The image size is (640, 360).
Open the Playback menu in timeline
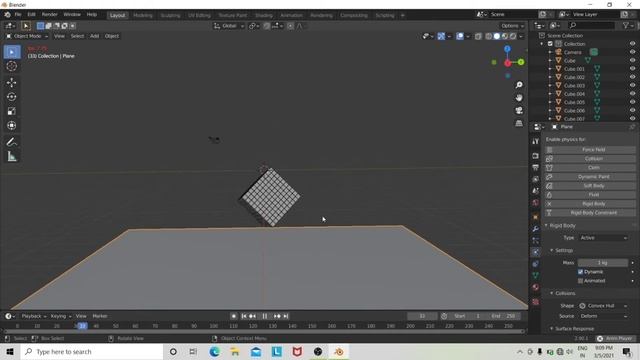pos(33,316)
